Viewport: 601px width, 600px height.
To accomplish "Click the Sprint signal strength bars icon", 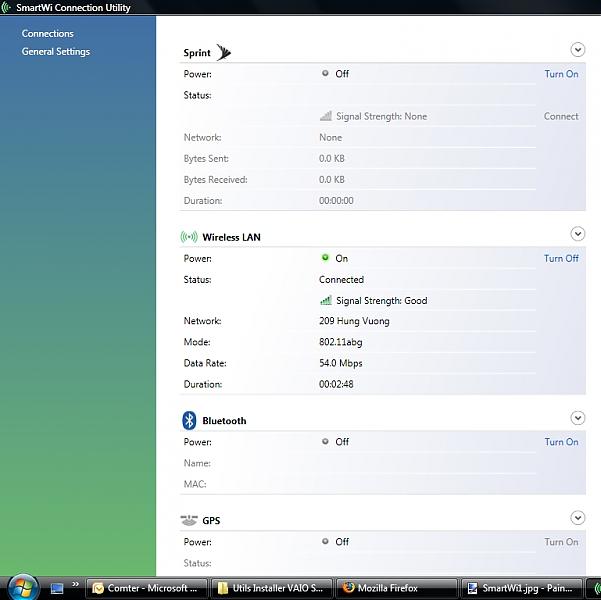I will coord(326,116).
